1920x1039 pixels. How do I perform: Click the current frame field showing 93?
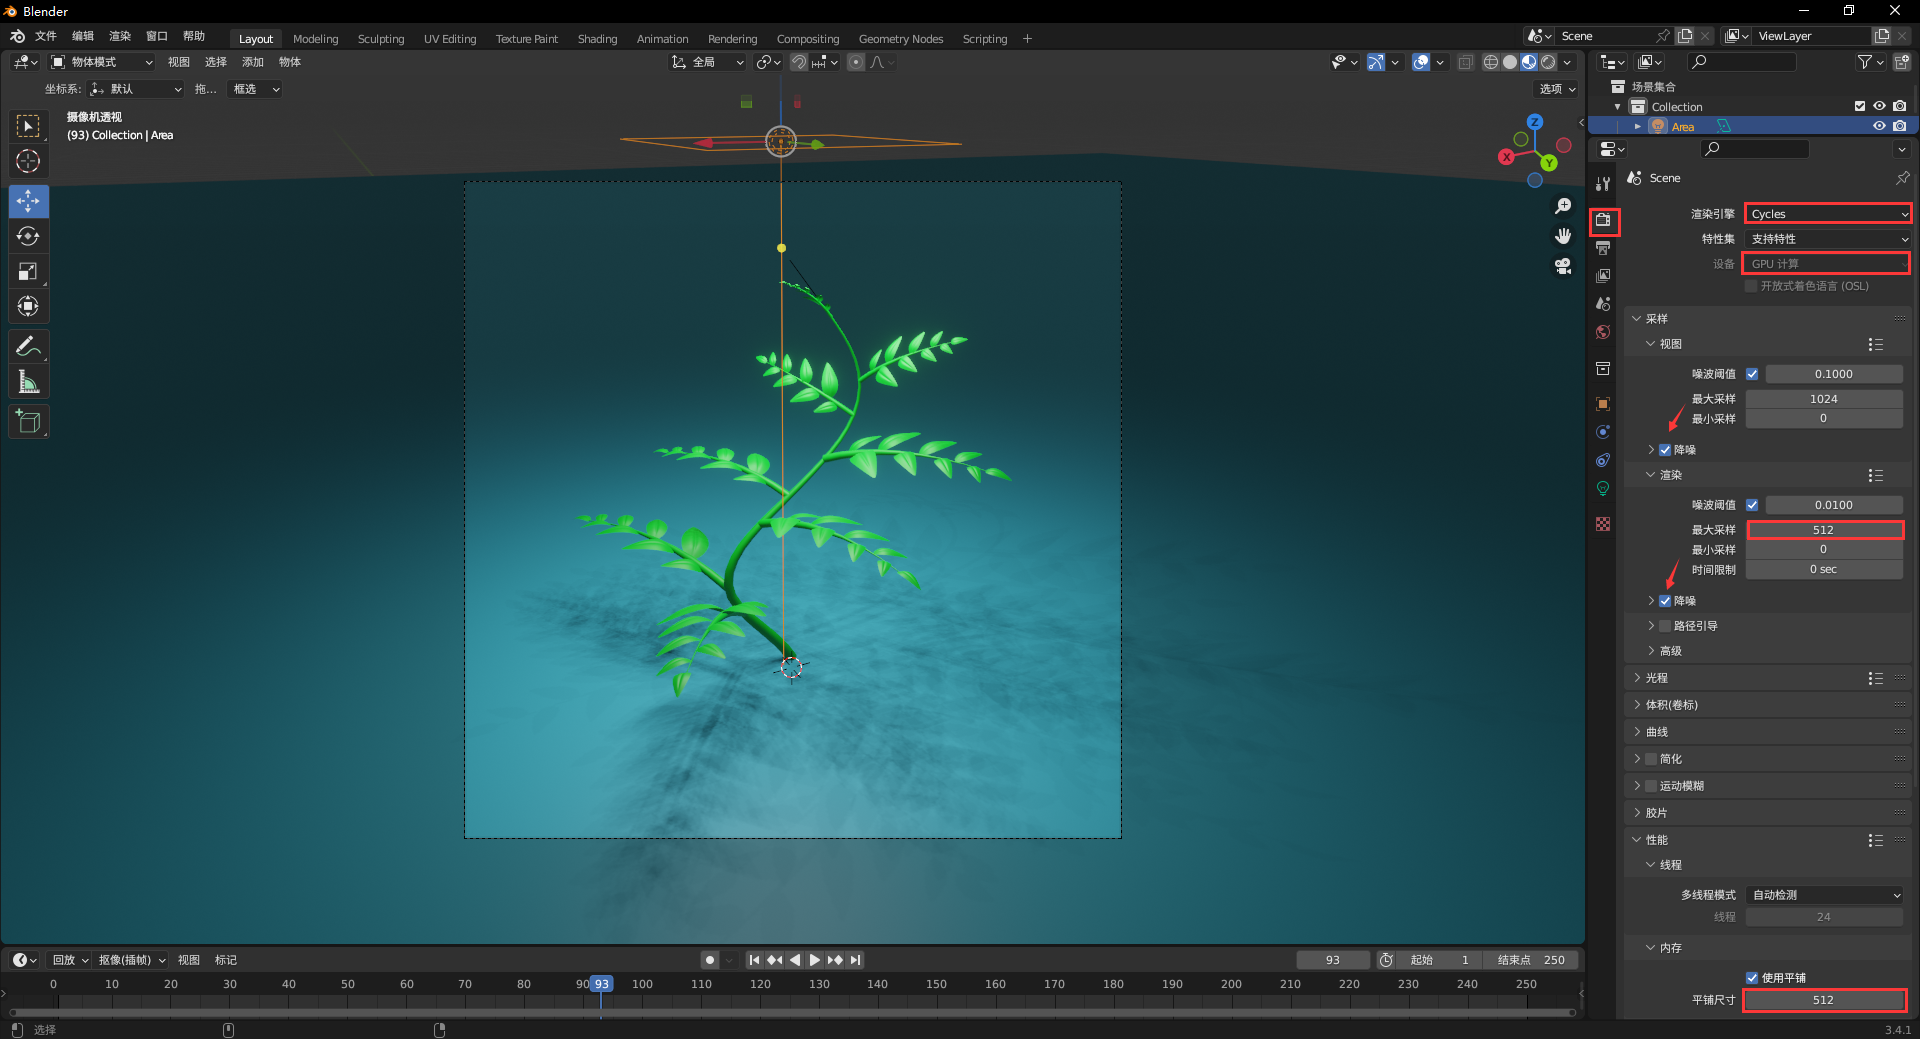click(x=1333, y=960)
